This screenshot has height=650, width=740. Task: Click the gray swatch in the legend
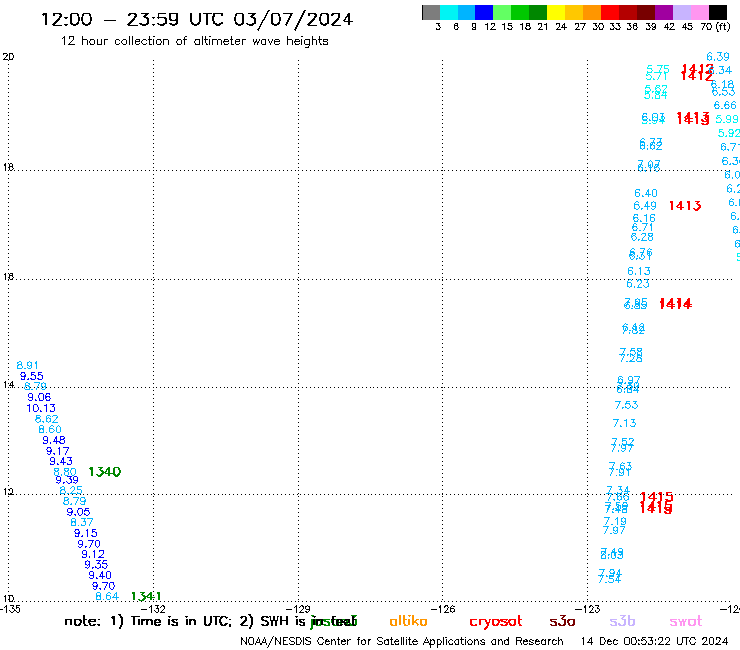point(431,13)
